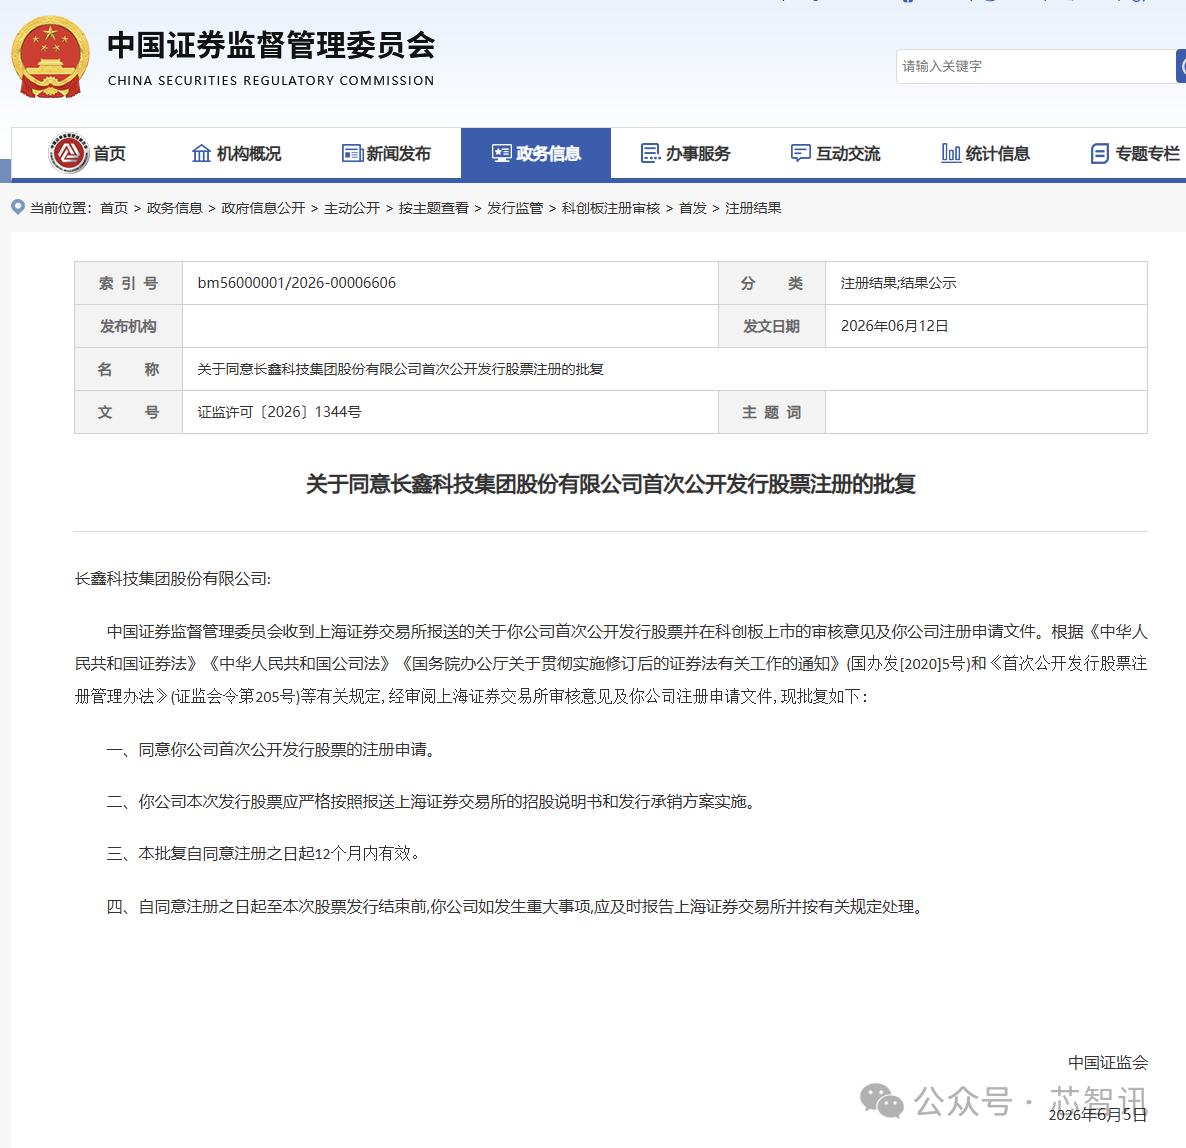The image size is (1186, 1148).
Task: Click the 索引号 table header cell
Action: (x=129, y=284)
